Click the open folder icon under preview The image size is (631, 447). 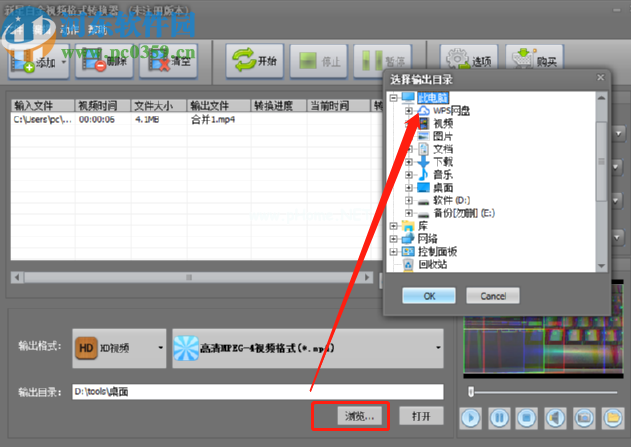(614, 416)
